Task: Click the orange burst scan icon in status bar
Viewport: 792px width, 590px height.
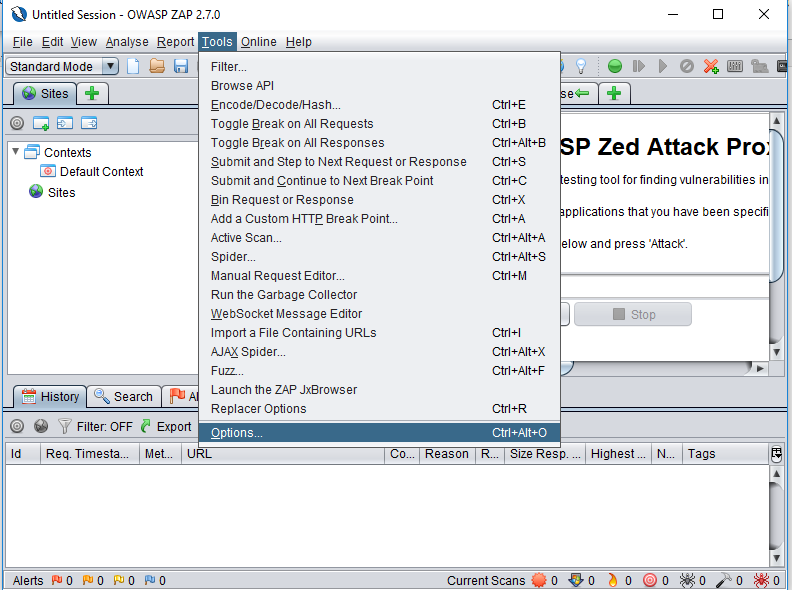Action: 539,580
